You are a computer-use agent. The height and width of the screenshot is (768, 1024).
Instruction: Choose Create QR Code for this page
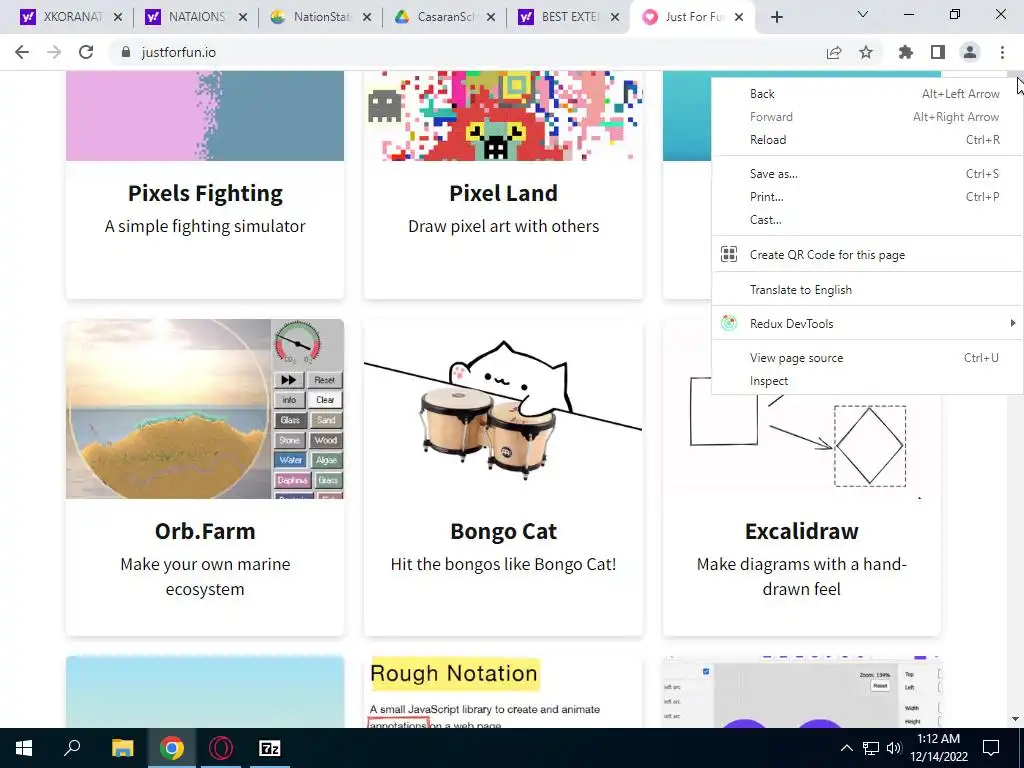(867, 255)
